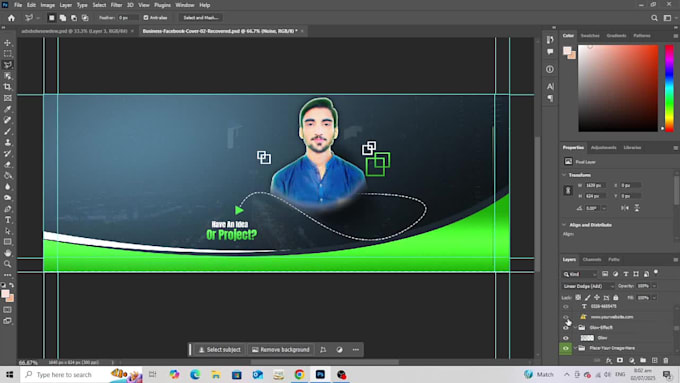This screenshot has height=383, width=680.
Task: Click the Select and Mask button
Action: [x=200, y=18]
